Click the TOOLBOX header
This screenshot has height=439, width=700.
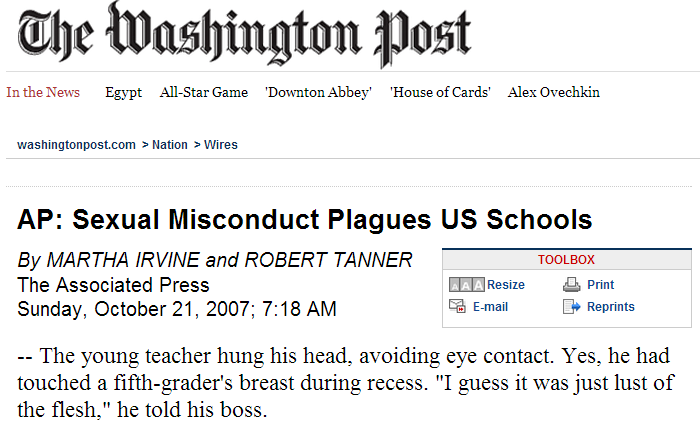point(567,259)
